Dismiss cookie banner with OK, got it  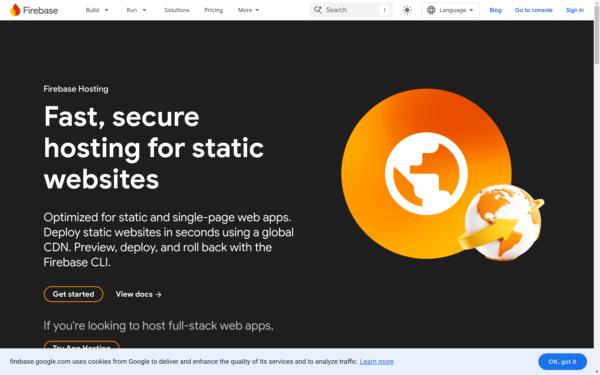pos(562,362)
